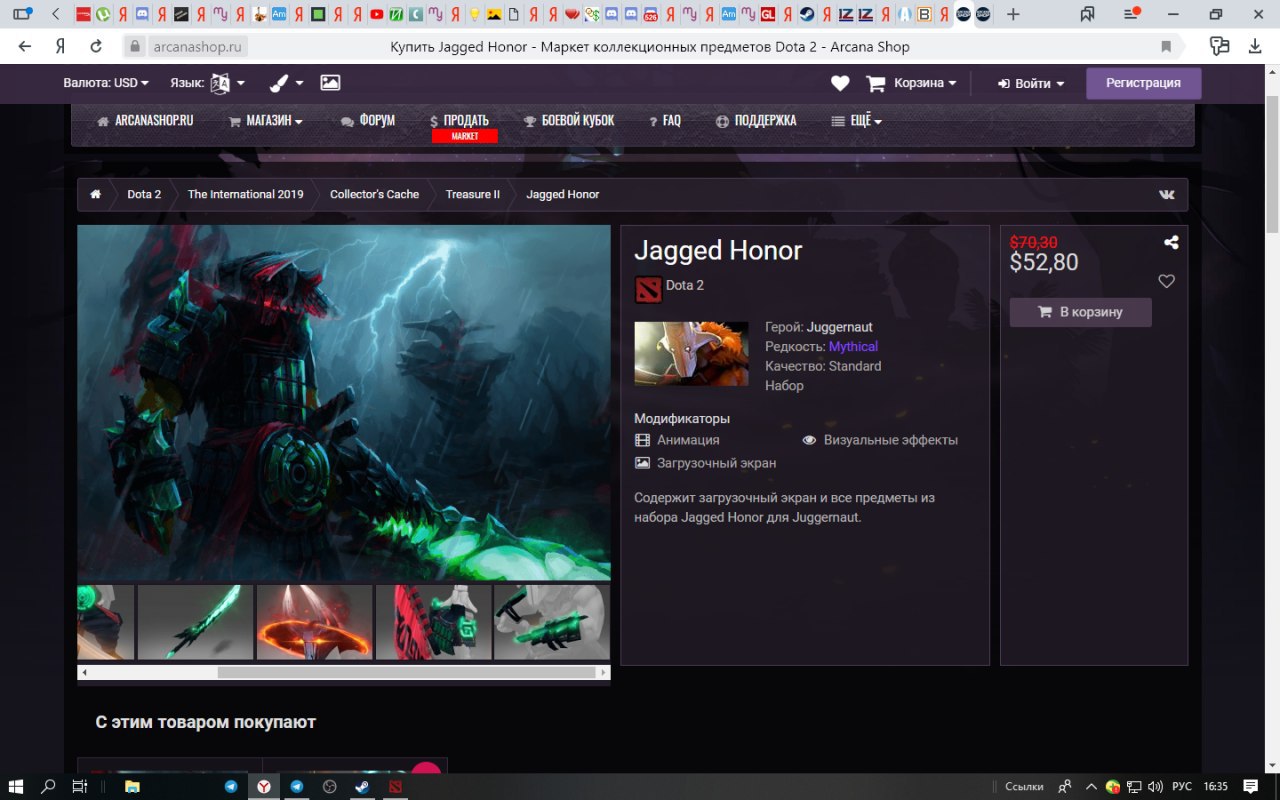Click the РУС keyboard language indicator
The image size is (1280, 800).
tap(1181, 787)
